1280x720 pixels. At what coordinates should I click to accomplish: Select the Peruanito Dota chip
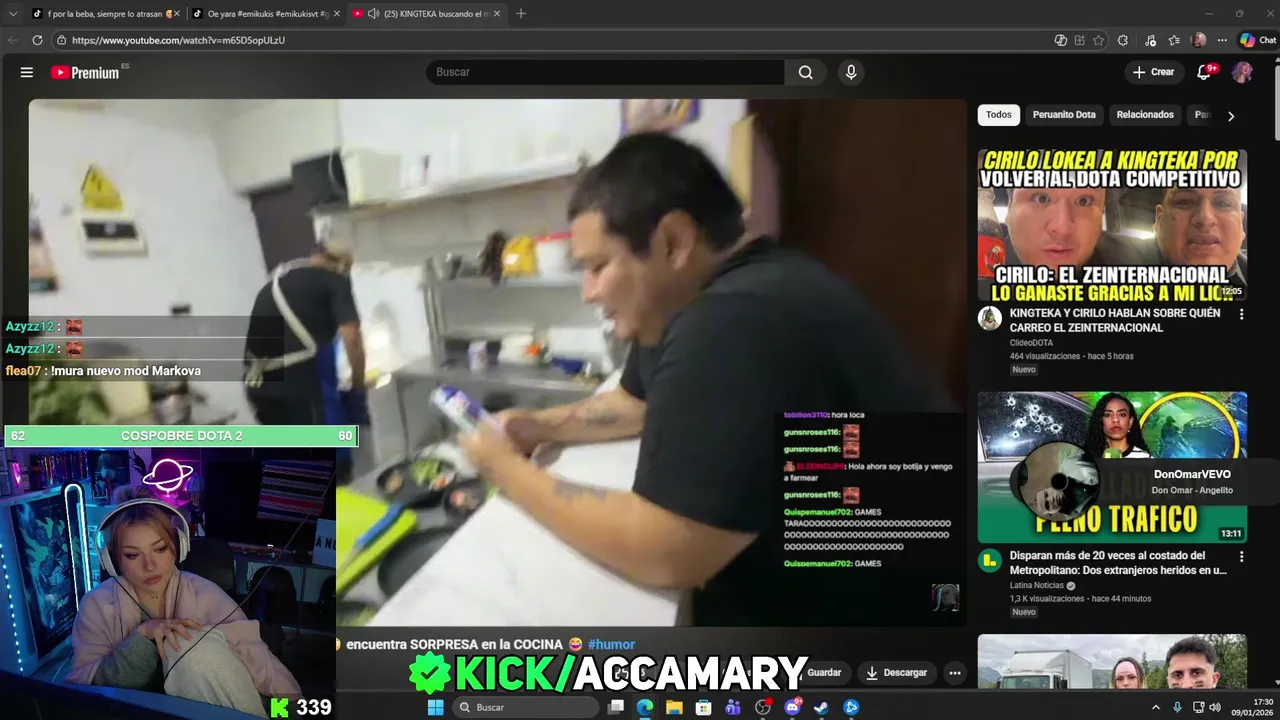[1064, 115]
